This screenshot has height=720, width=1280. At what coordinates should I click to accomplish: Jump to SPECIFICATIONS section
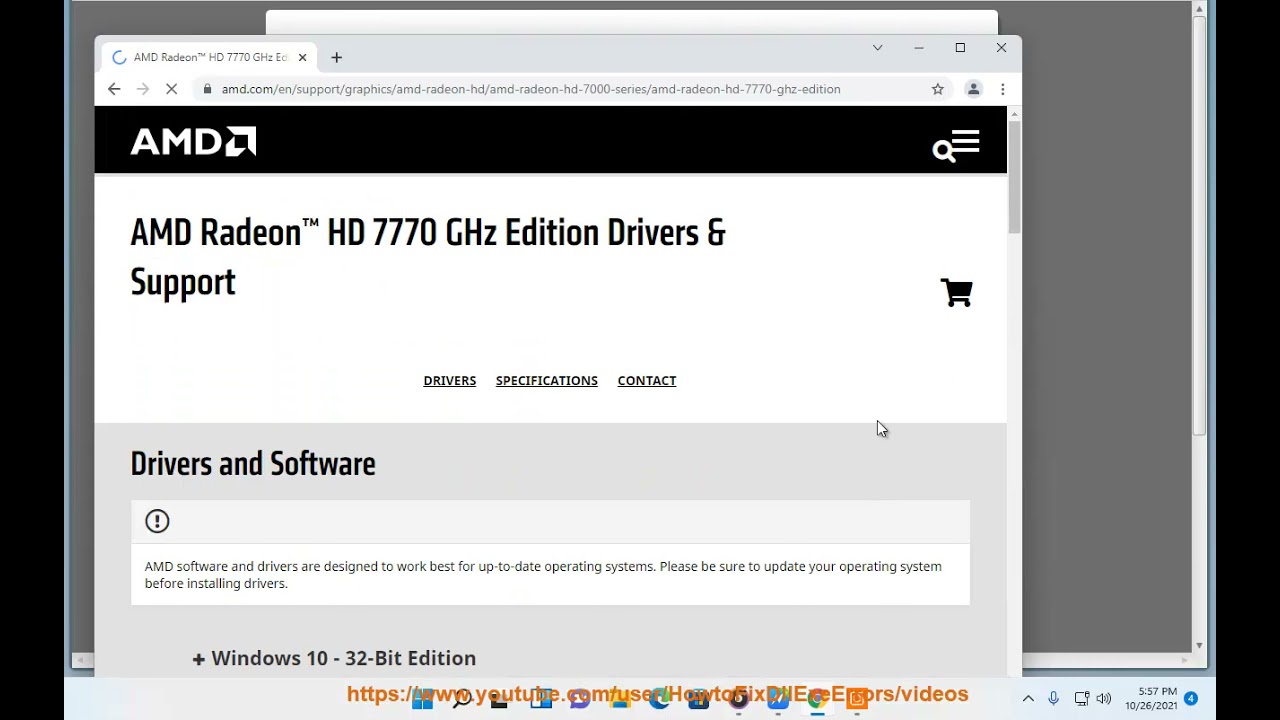pyautogui.click(x=547, y=381)
